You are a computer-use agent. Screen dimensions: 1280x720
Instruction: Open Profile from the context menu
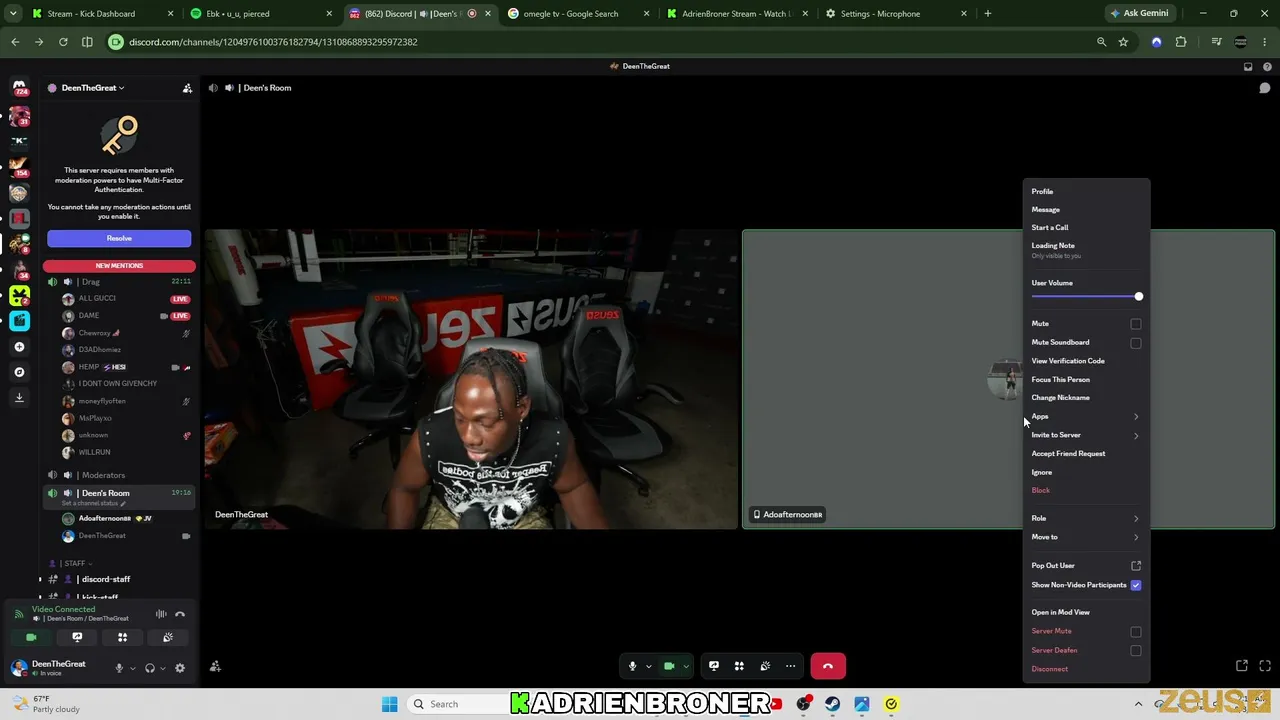pyautogui.click(x=1086, y=192)
